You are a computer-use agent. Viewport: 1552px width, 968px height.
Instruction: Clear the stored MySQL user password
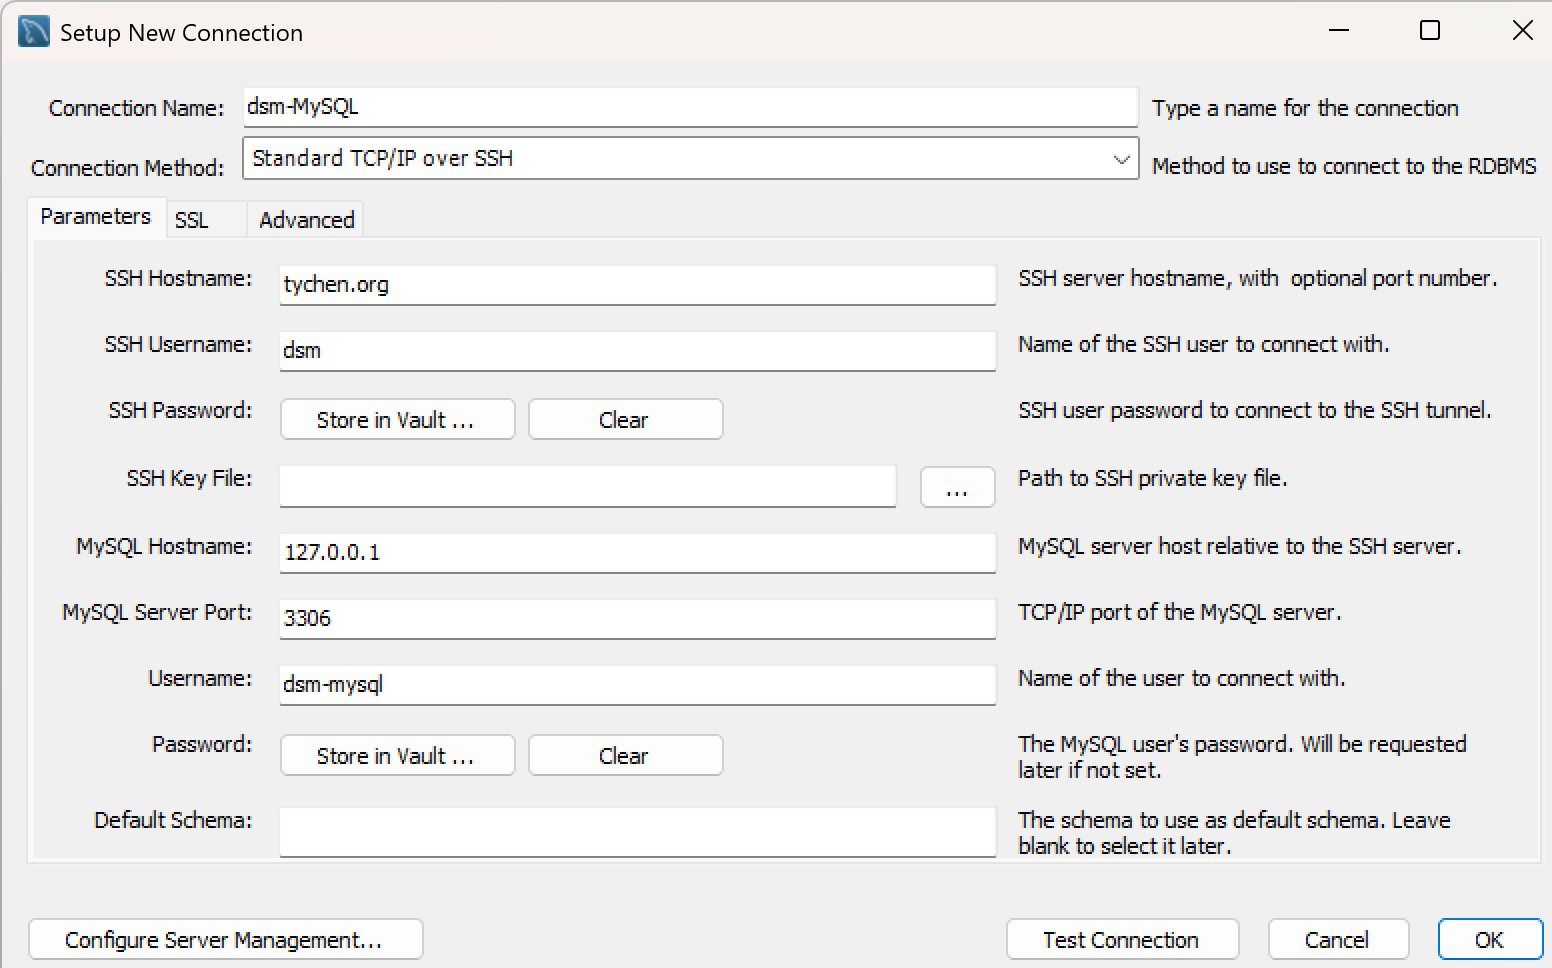point(625,756)
